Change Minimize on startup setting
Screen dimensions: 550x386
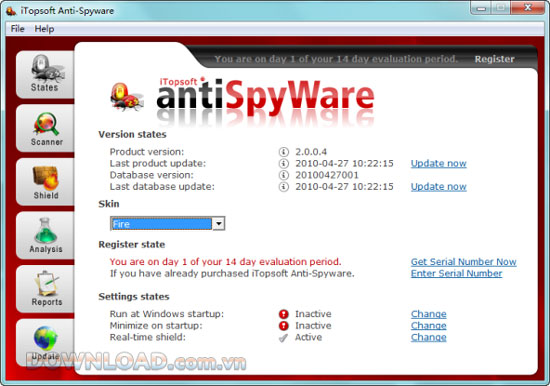click(x=429, y=326)
